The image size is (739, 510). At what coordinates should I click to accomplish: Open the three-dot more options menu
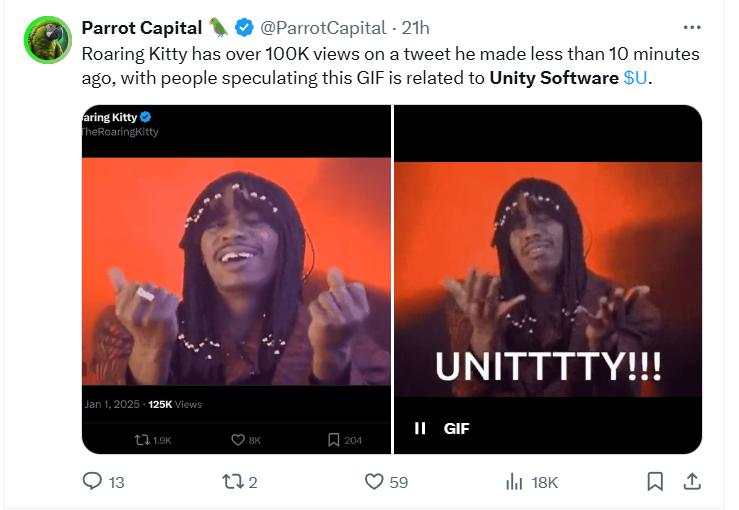tap(691, 28)
